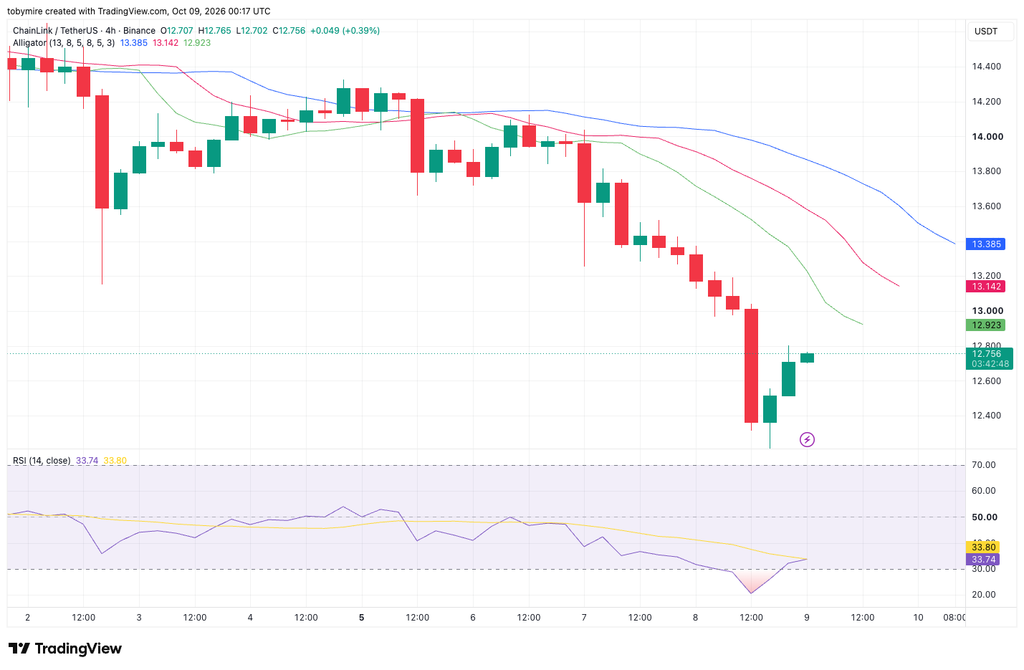Viewport: 1024px width, 670px height.
Task: Click the 14.000 price axis label
Action: [987, 136]
